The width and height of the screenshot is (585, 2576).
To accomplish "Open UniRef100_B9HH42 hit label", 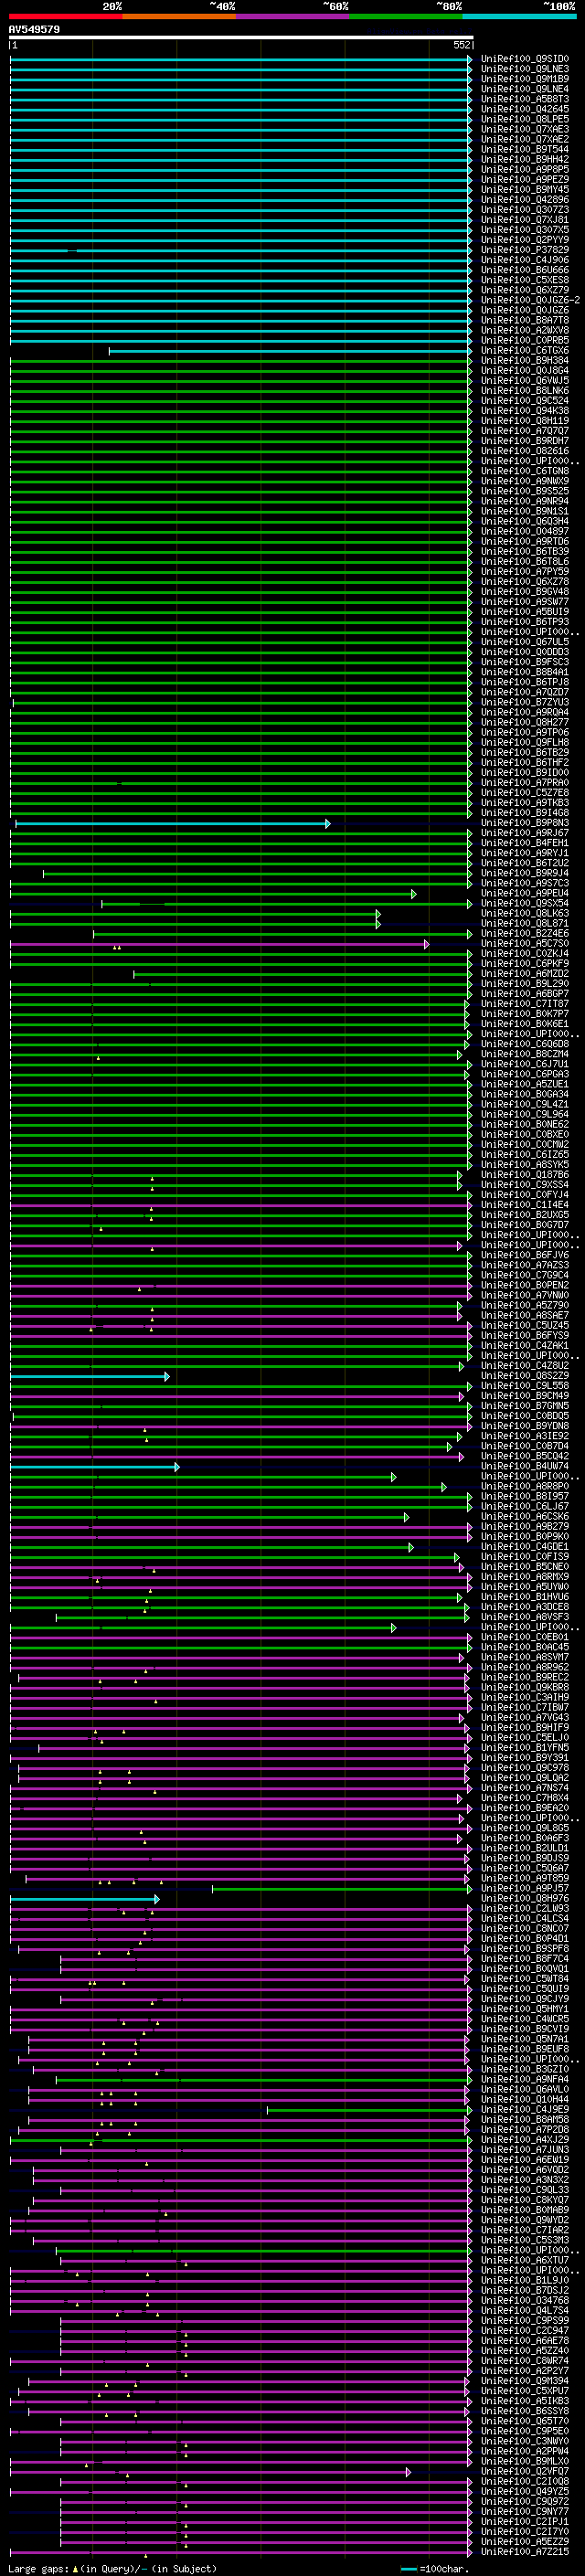I will pyautogui.click(x=525, y=160).
